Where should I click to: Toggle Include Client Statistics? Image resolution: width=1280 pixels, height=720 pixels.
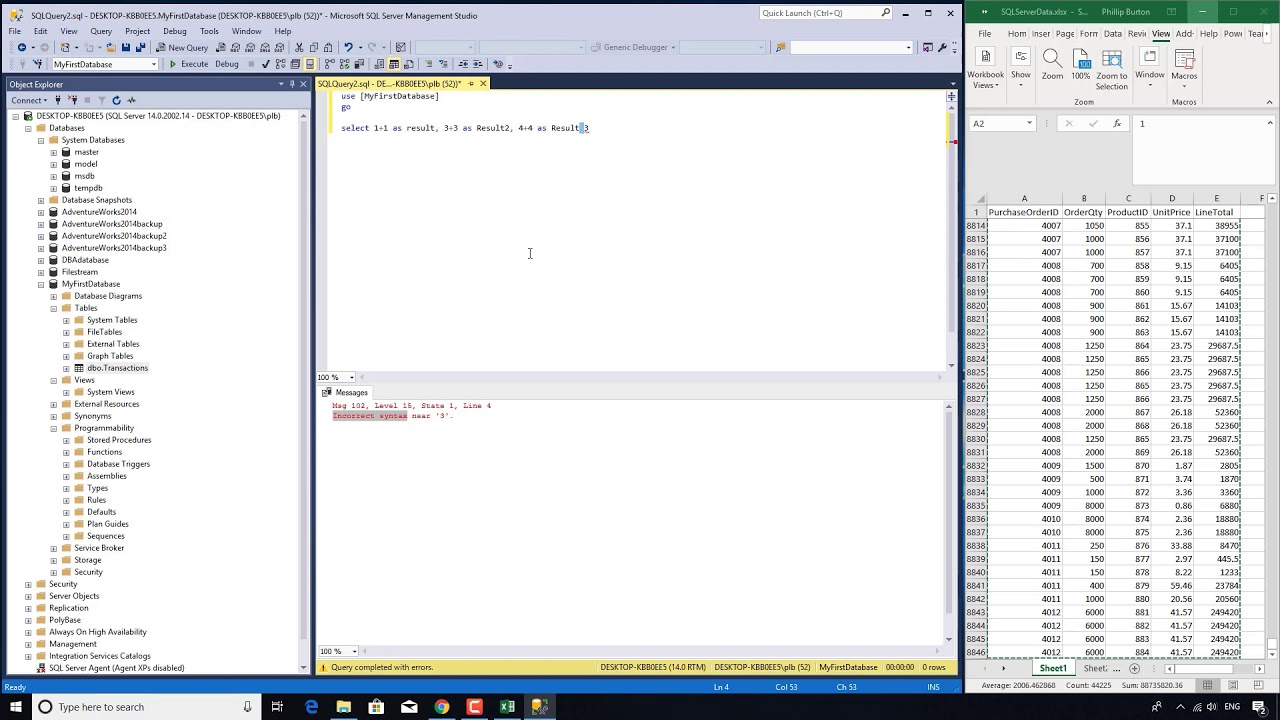point(359,64)
